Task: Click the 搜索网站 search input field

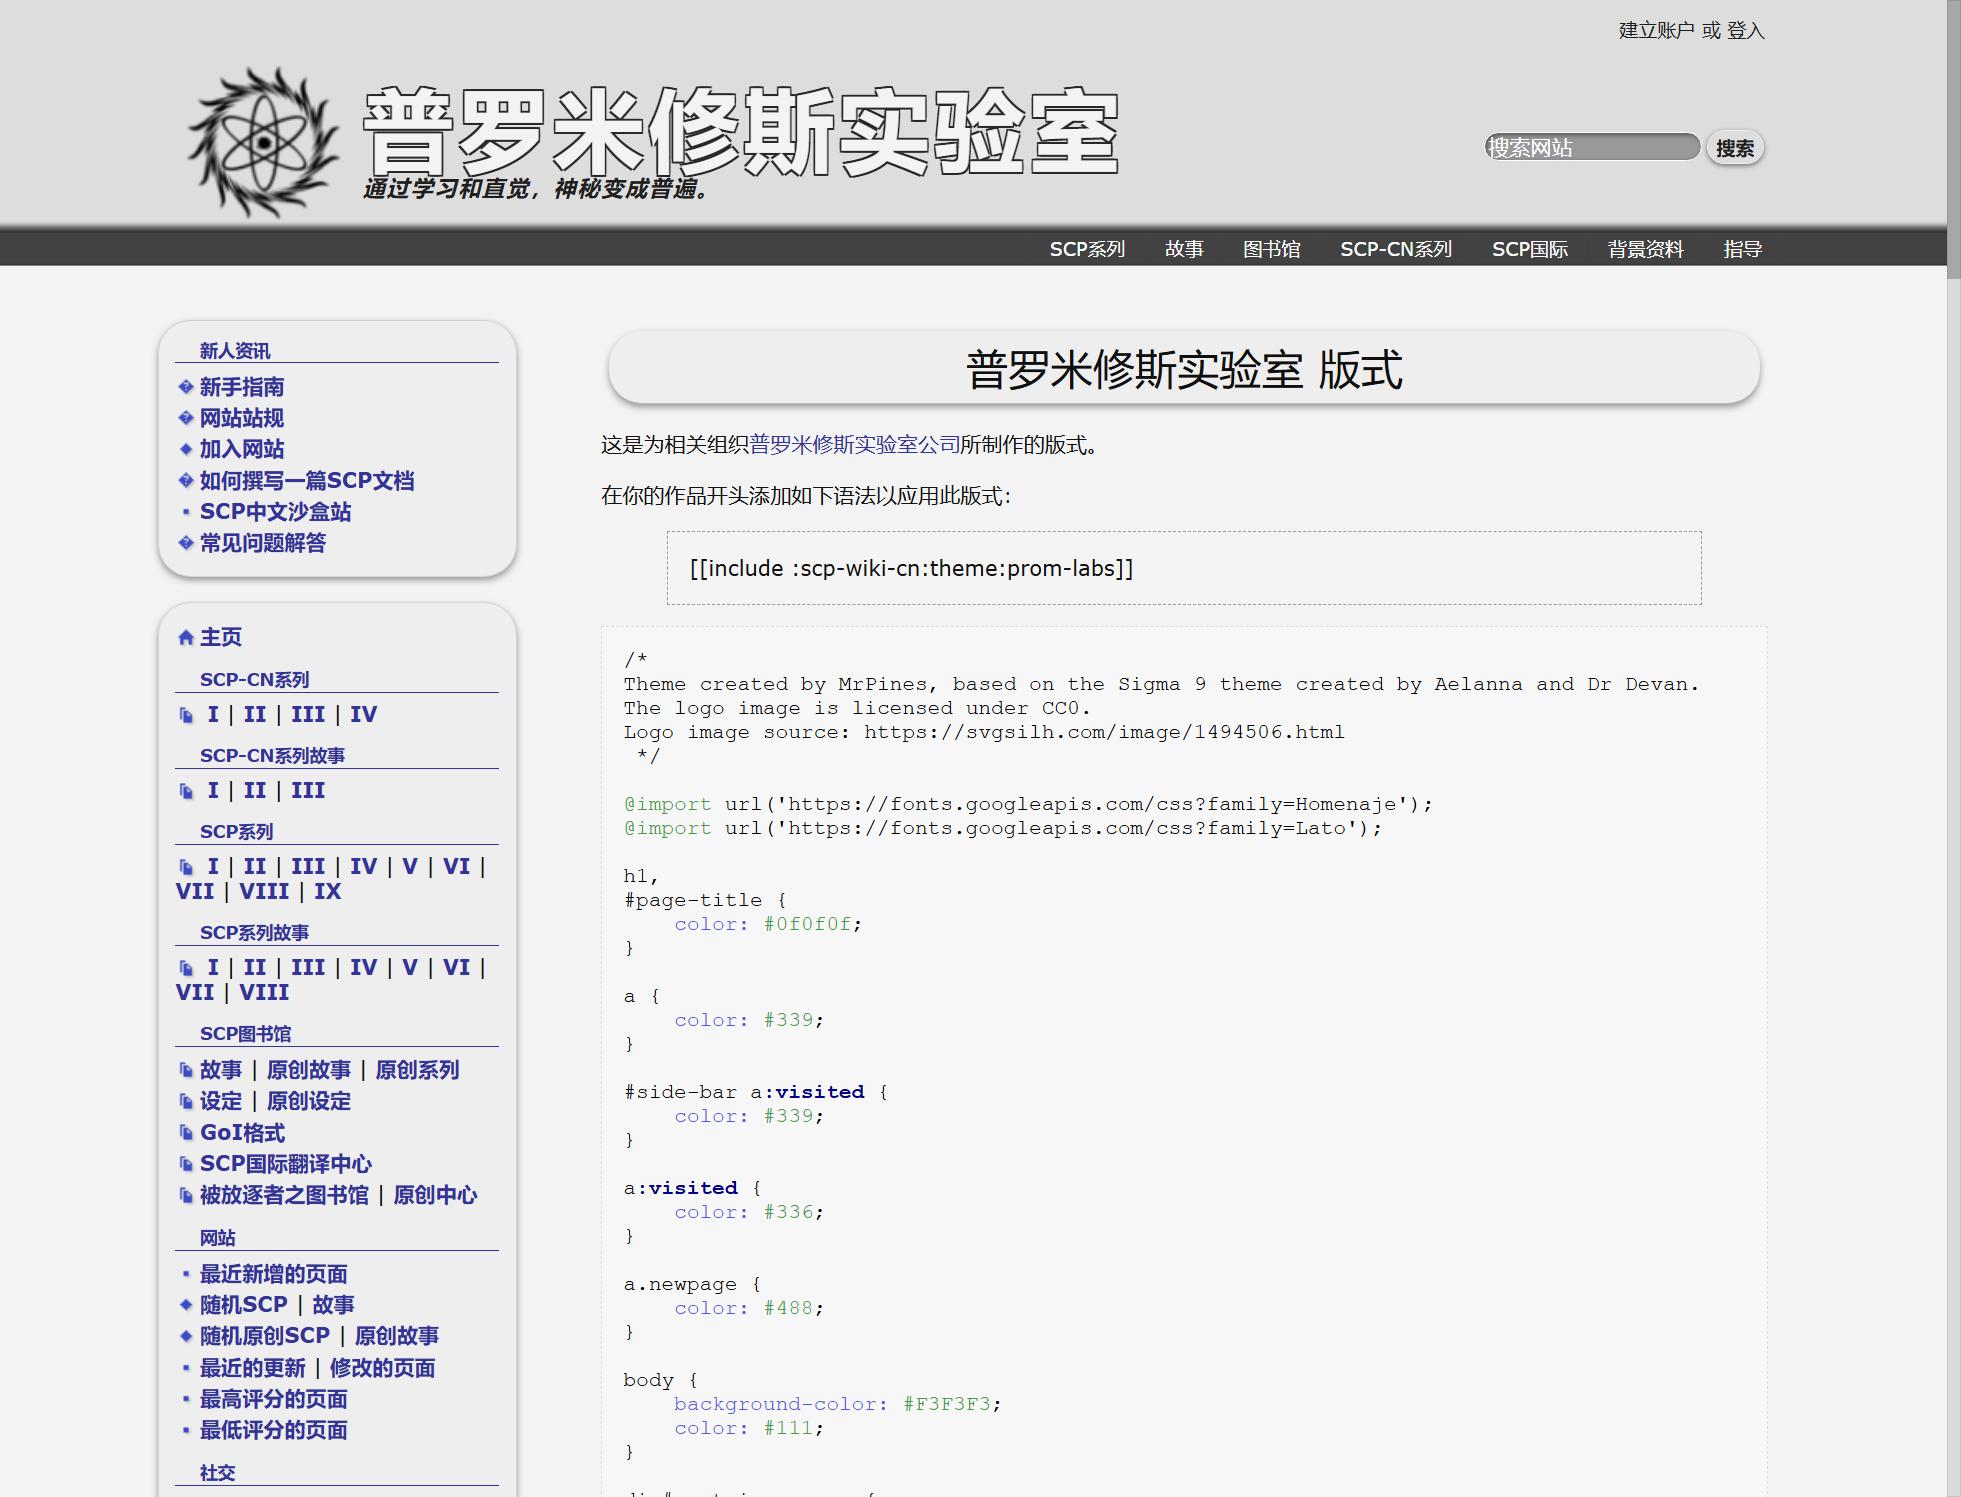Action: coord(1590,148)
